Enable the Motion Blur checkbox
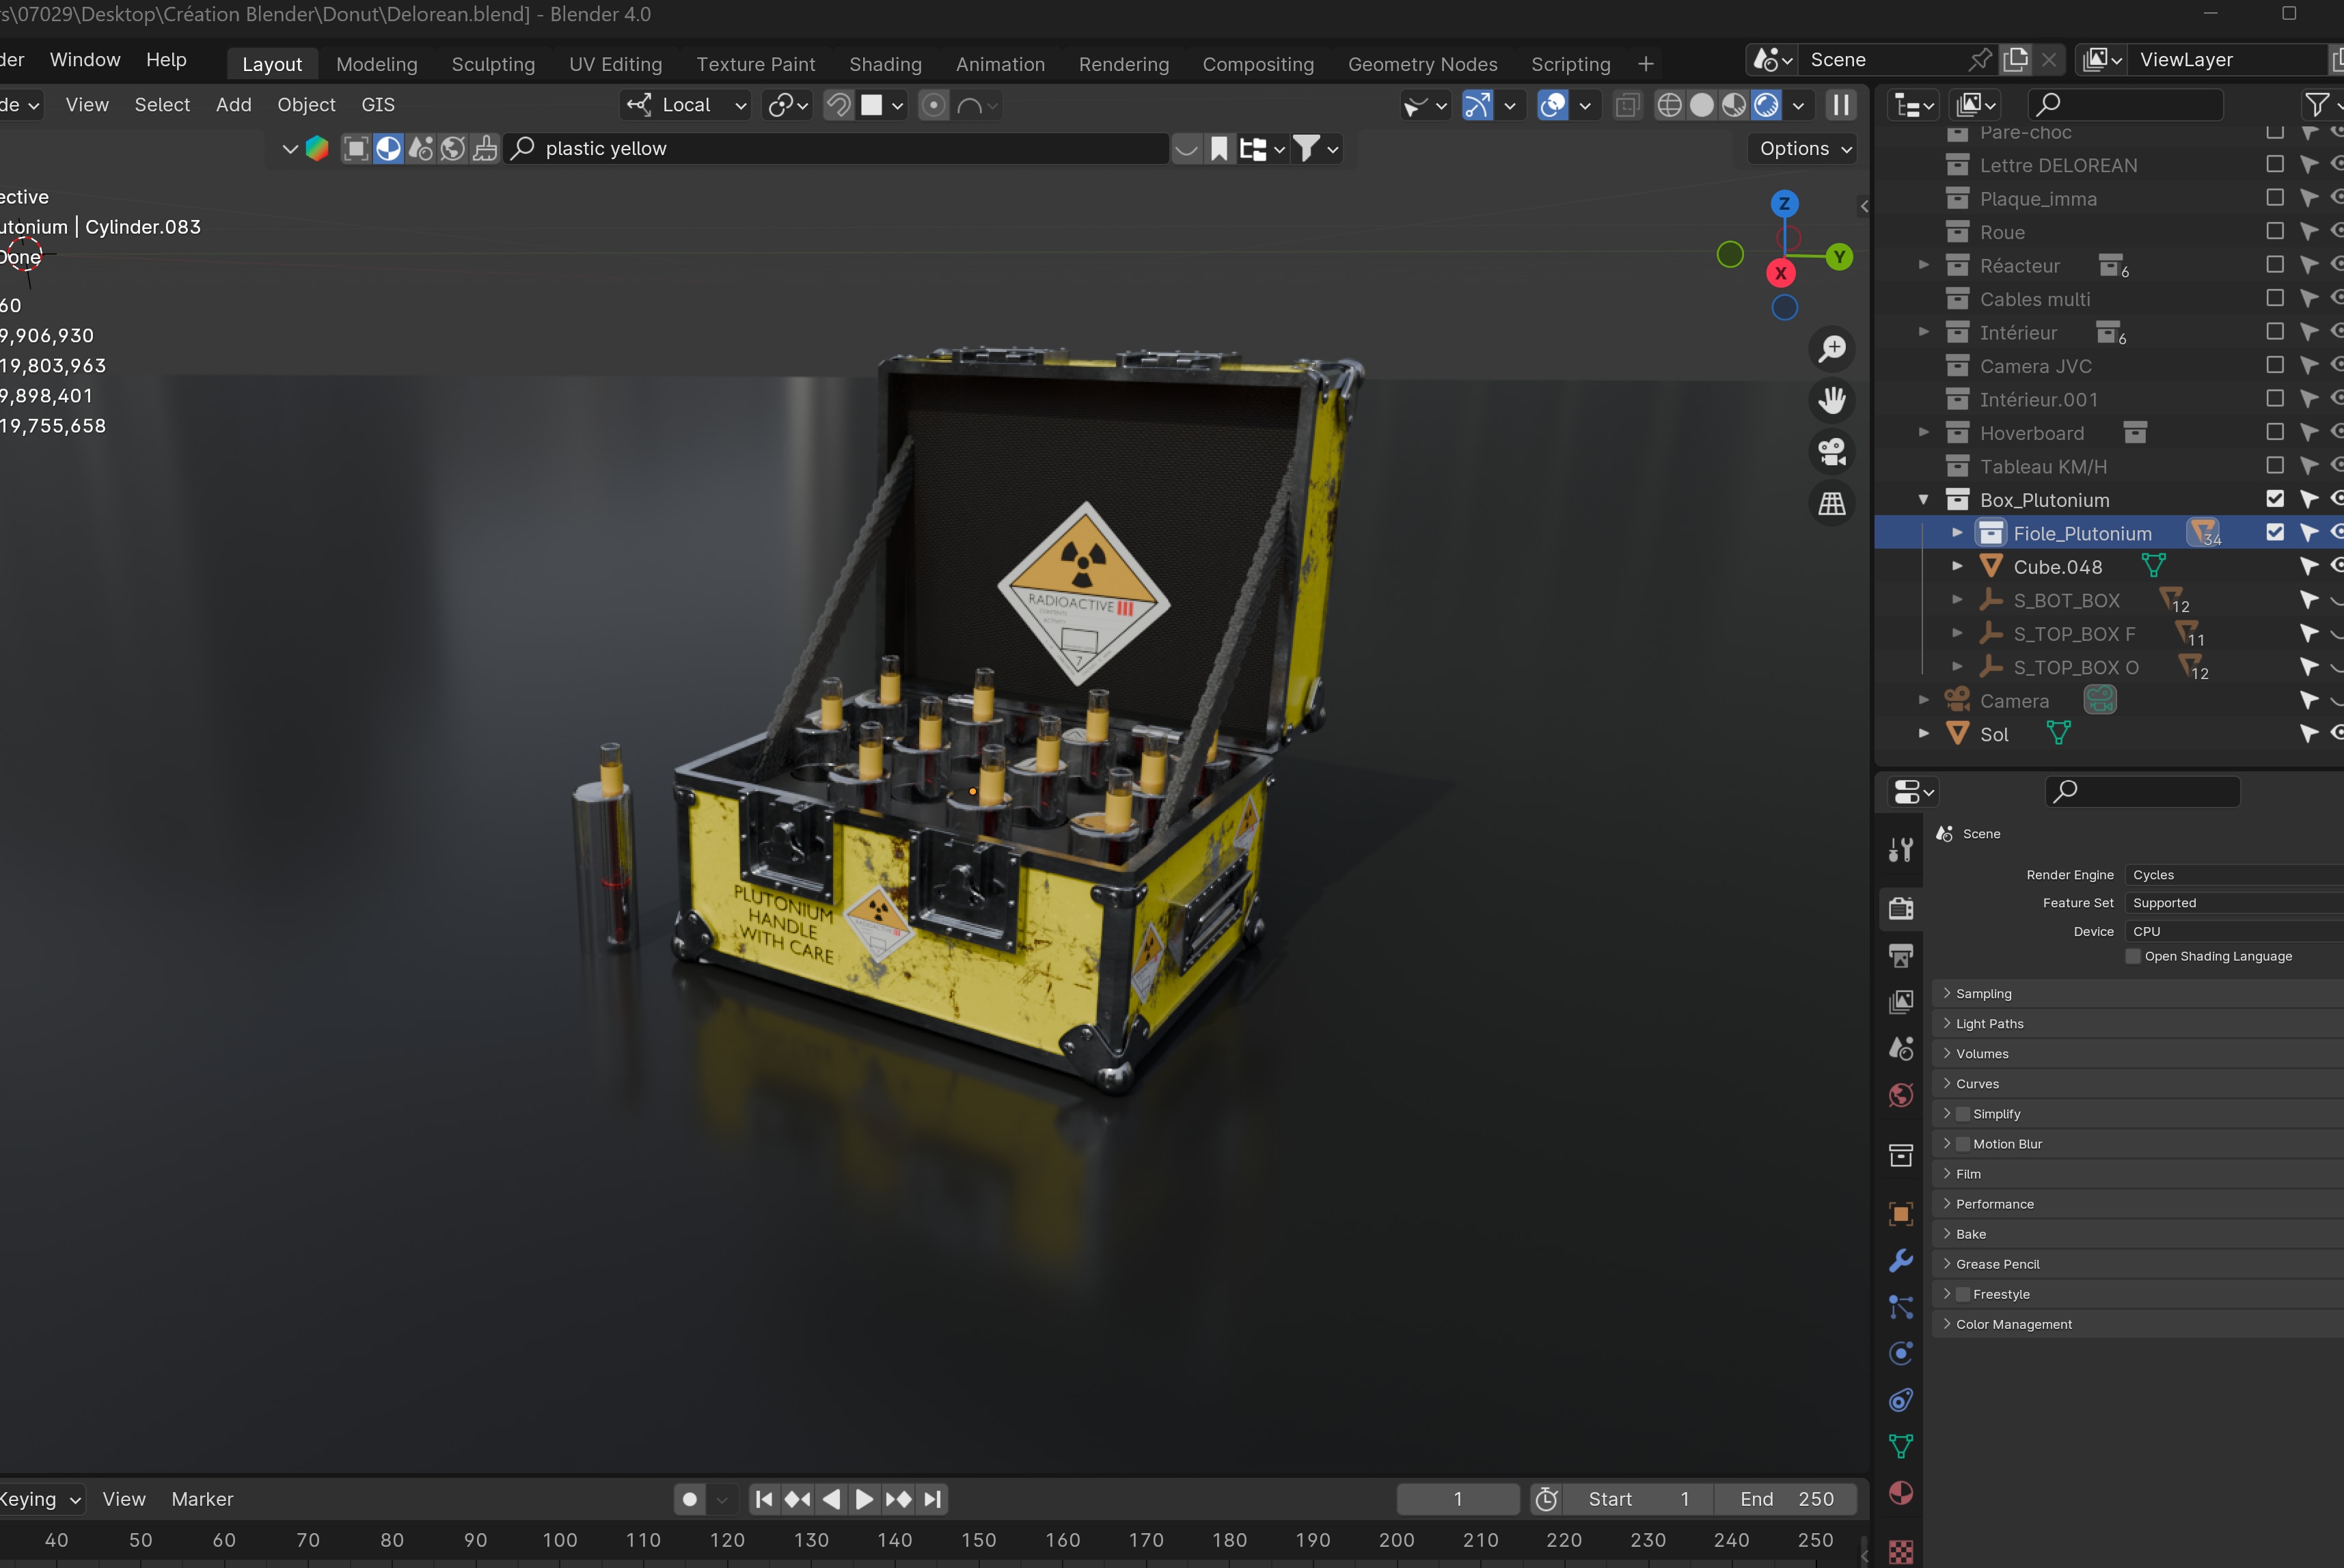Image resolution: width=2344 pixels, height=1568 pixels. pos(1963,1144)
